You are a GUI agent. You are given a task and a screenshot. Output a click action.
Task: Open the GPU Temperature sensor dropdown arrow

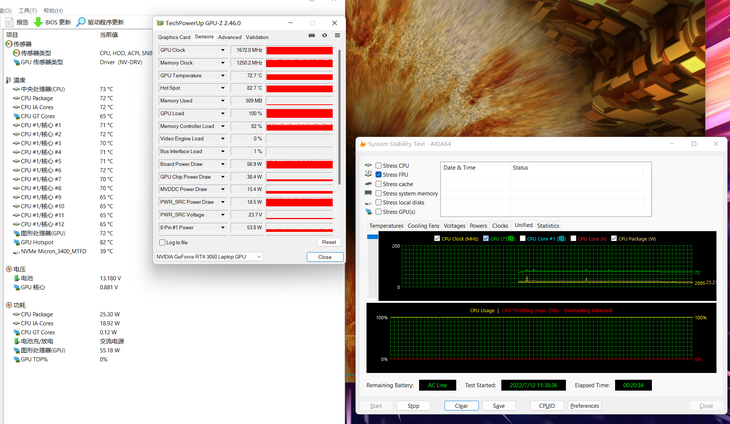point(223,75)
